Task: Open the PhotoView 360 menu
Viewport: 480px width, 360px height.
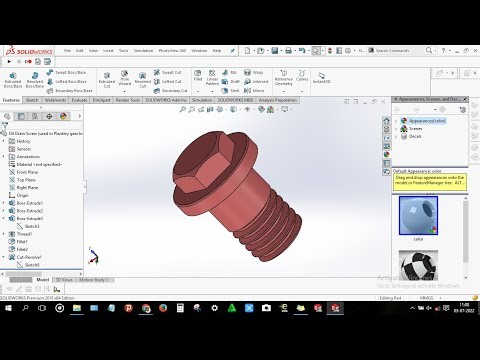Action: pos(172,51)
